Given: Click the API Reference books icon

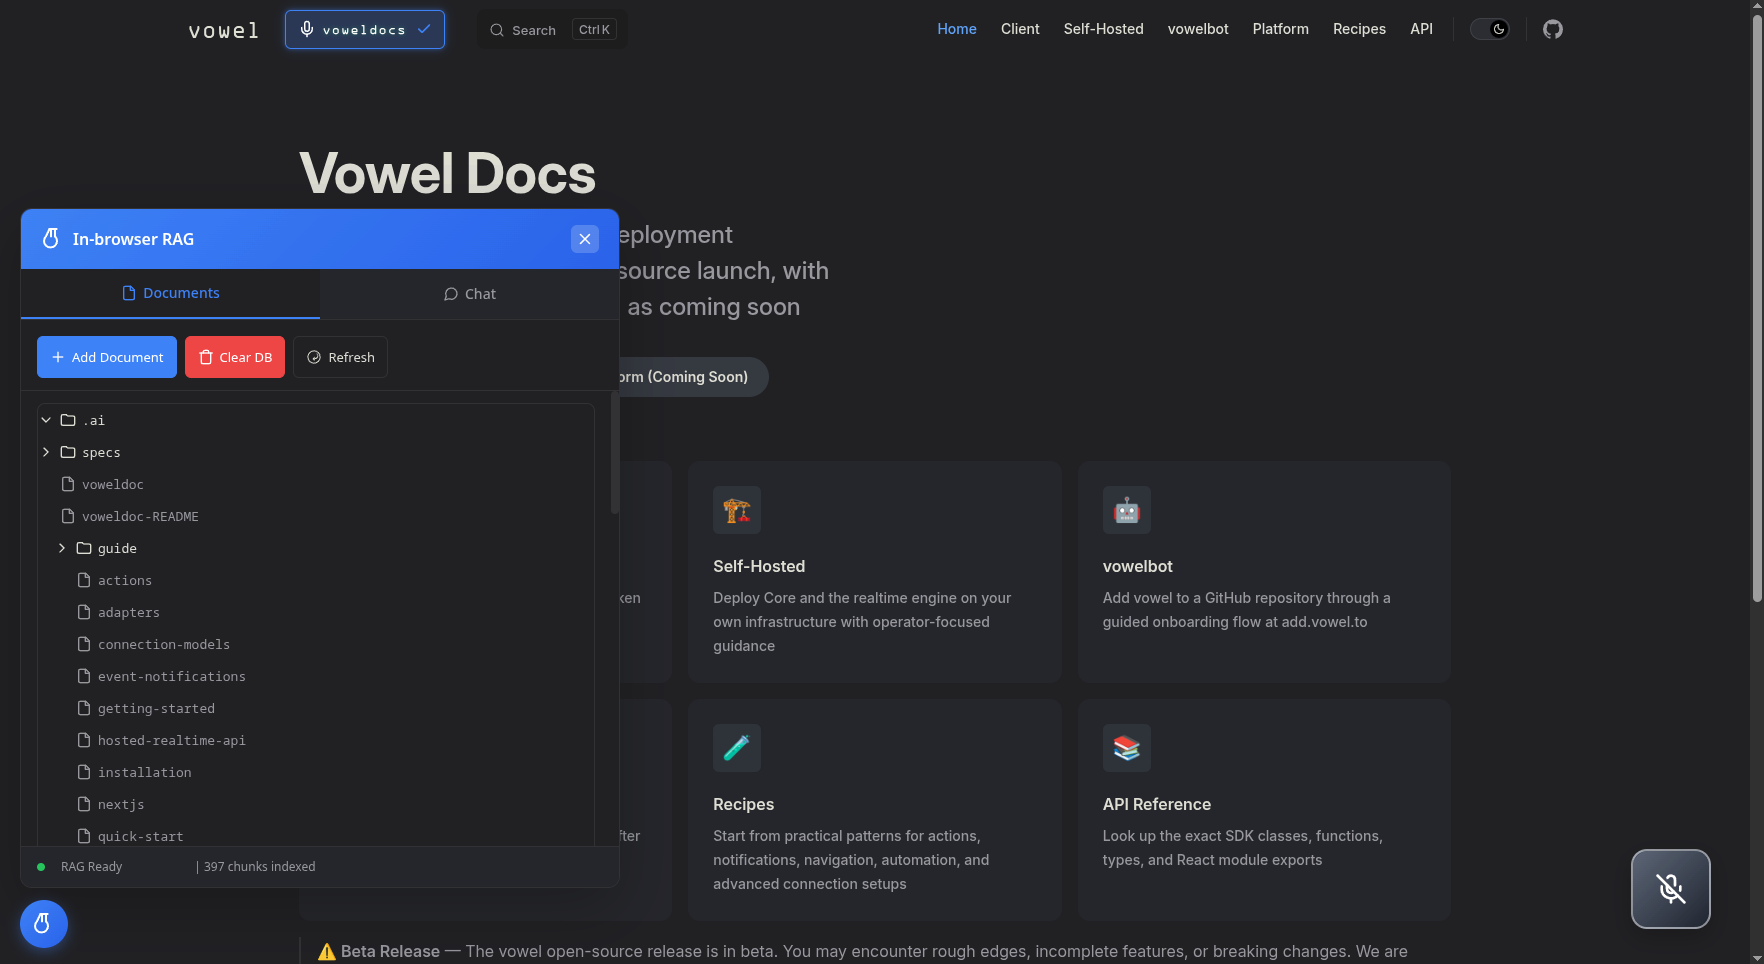Looking at the screenshot, I should coord(1126,748).
